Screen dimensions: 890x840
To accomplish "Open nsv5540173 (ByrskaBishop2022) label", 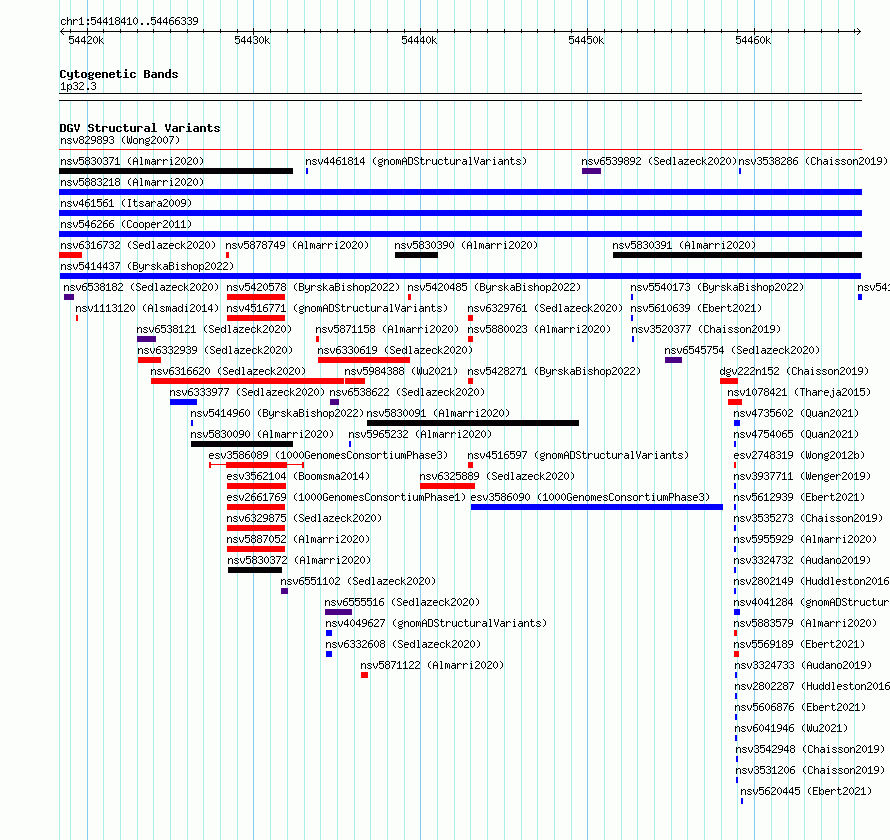I will point(717,287).
